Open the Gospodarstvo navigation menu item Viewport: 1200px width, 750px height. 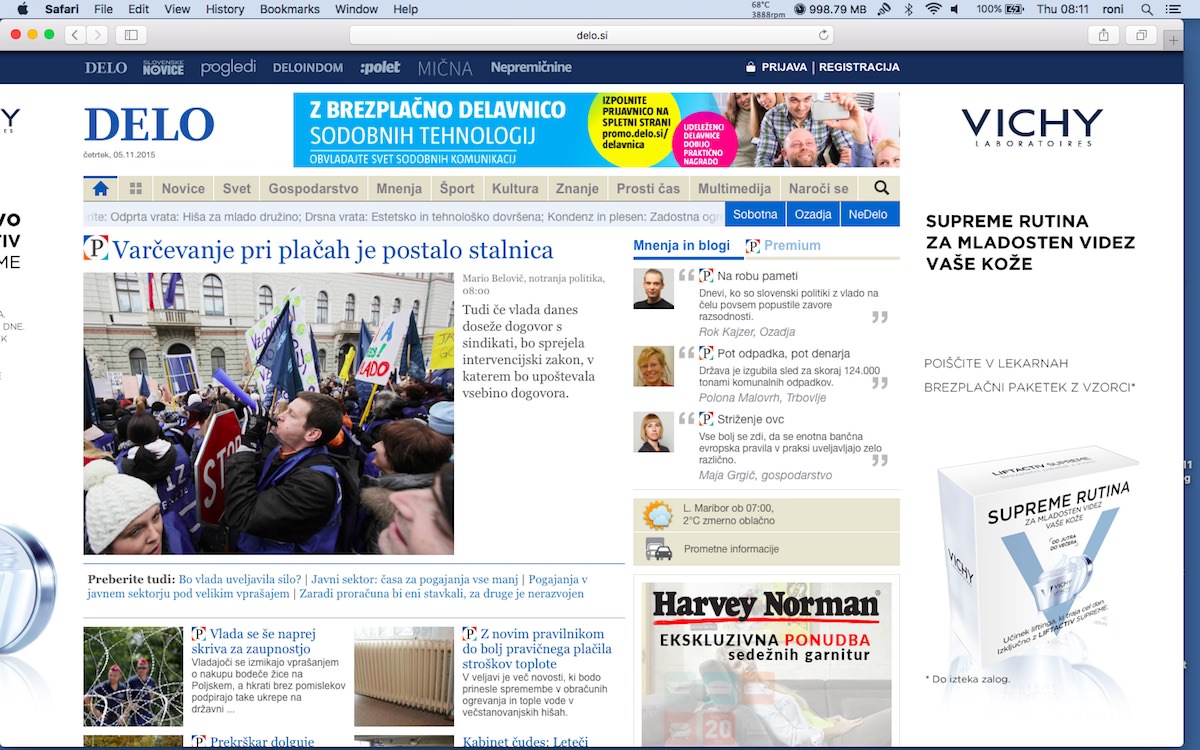click(x=313, y=188)
